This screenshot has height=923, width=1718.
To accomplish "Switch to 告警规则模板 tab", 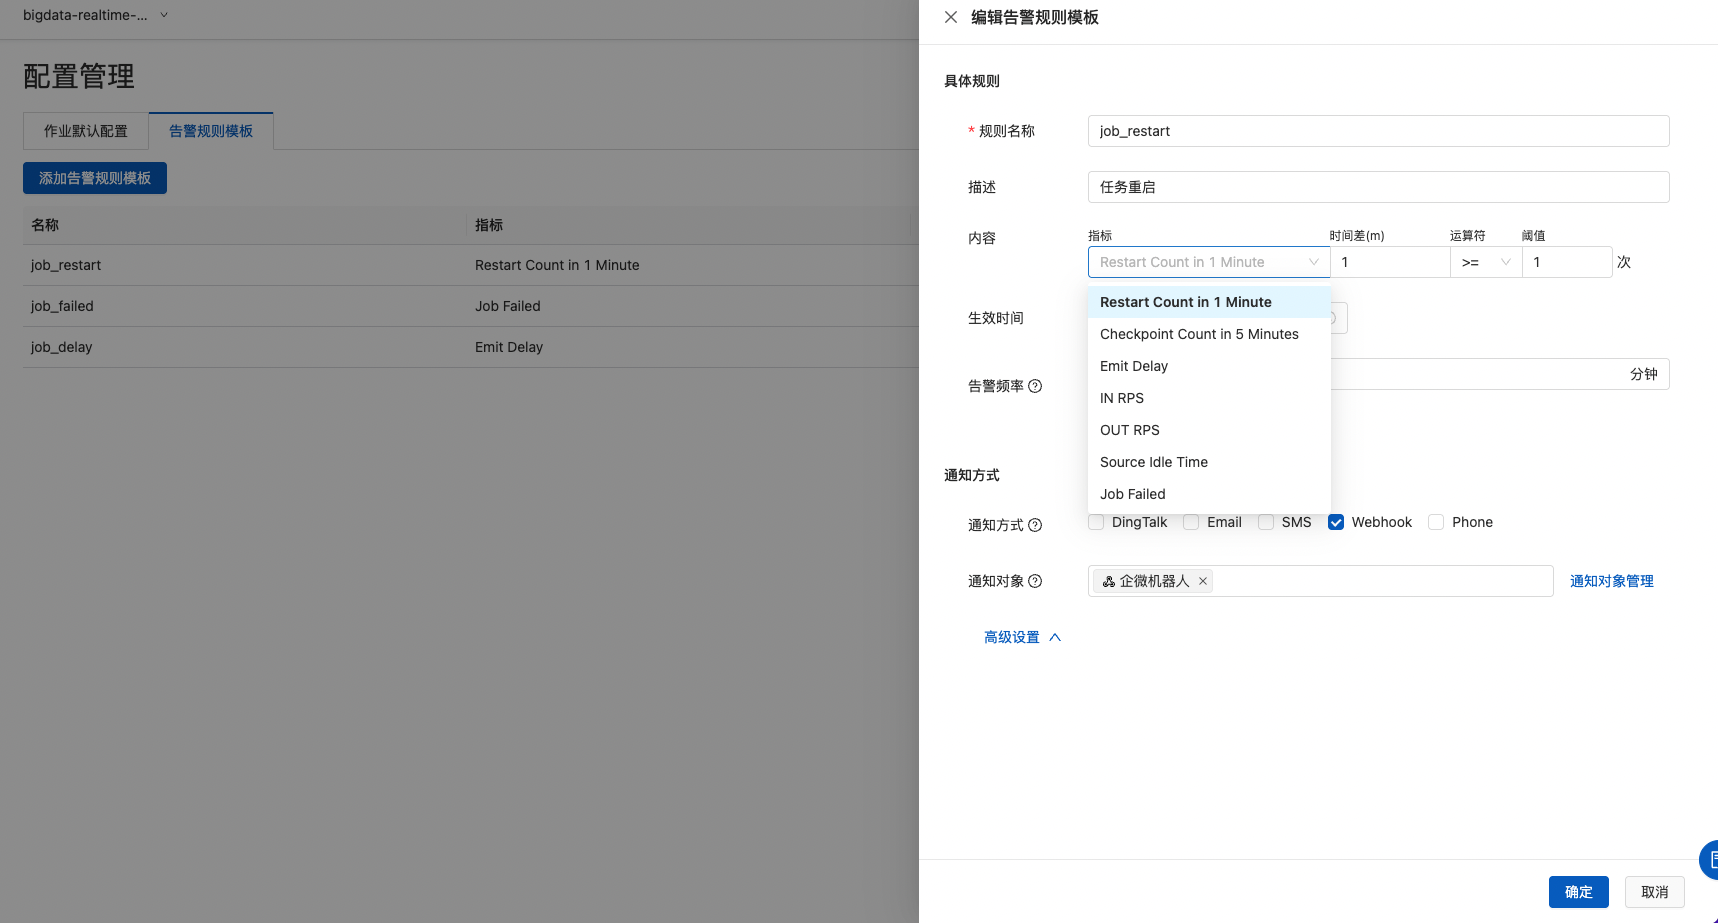I will [x=211, y=131].
